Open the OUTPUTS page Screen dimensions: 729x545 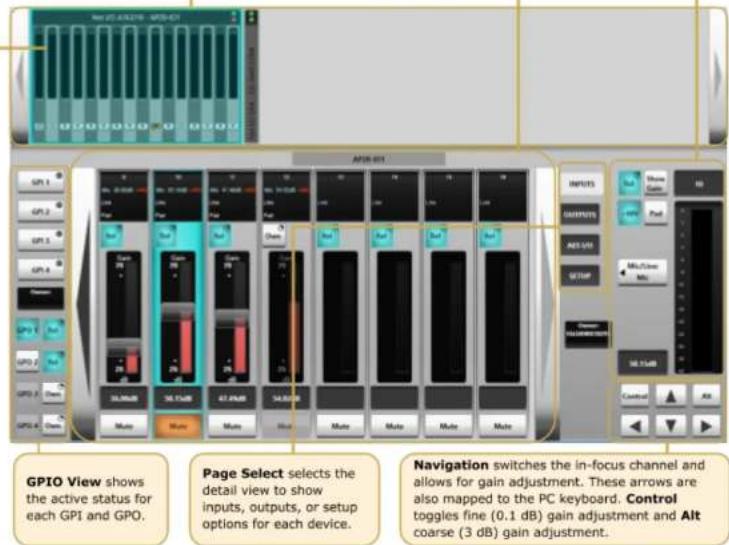click(x=580, y=214)
